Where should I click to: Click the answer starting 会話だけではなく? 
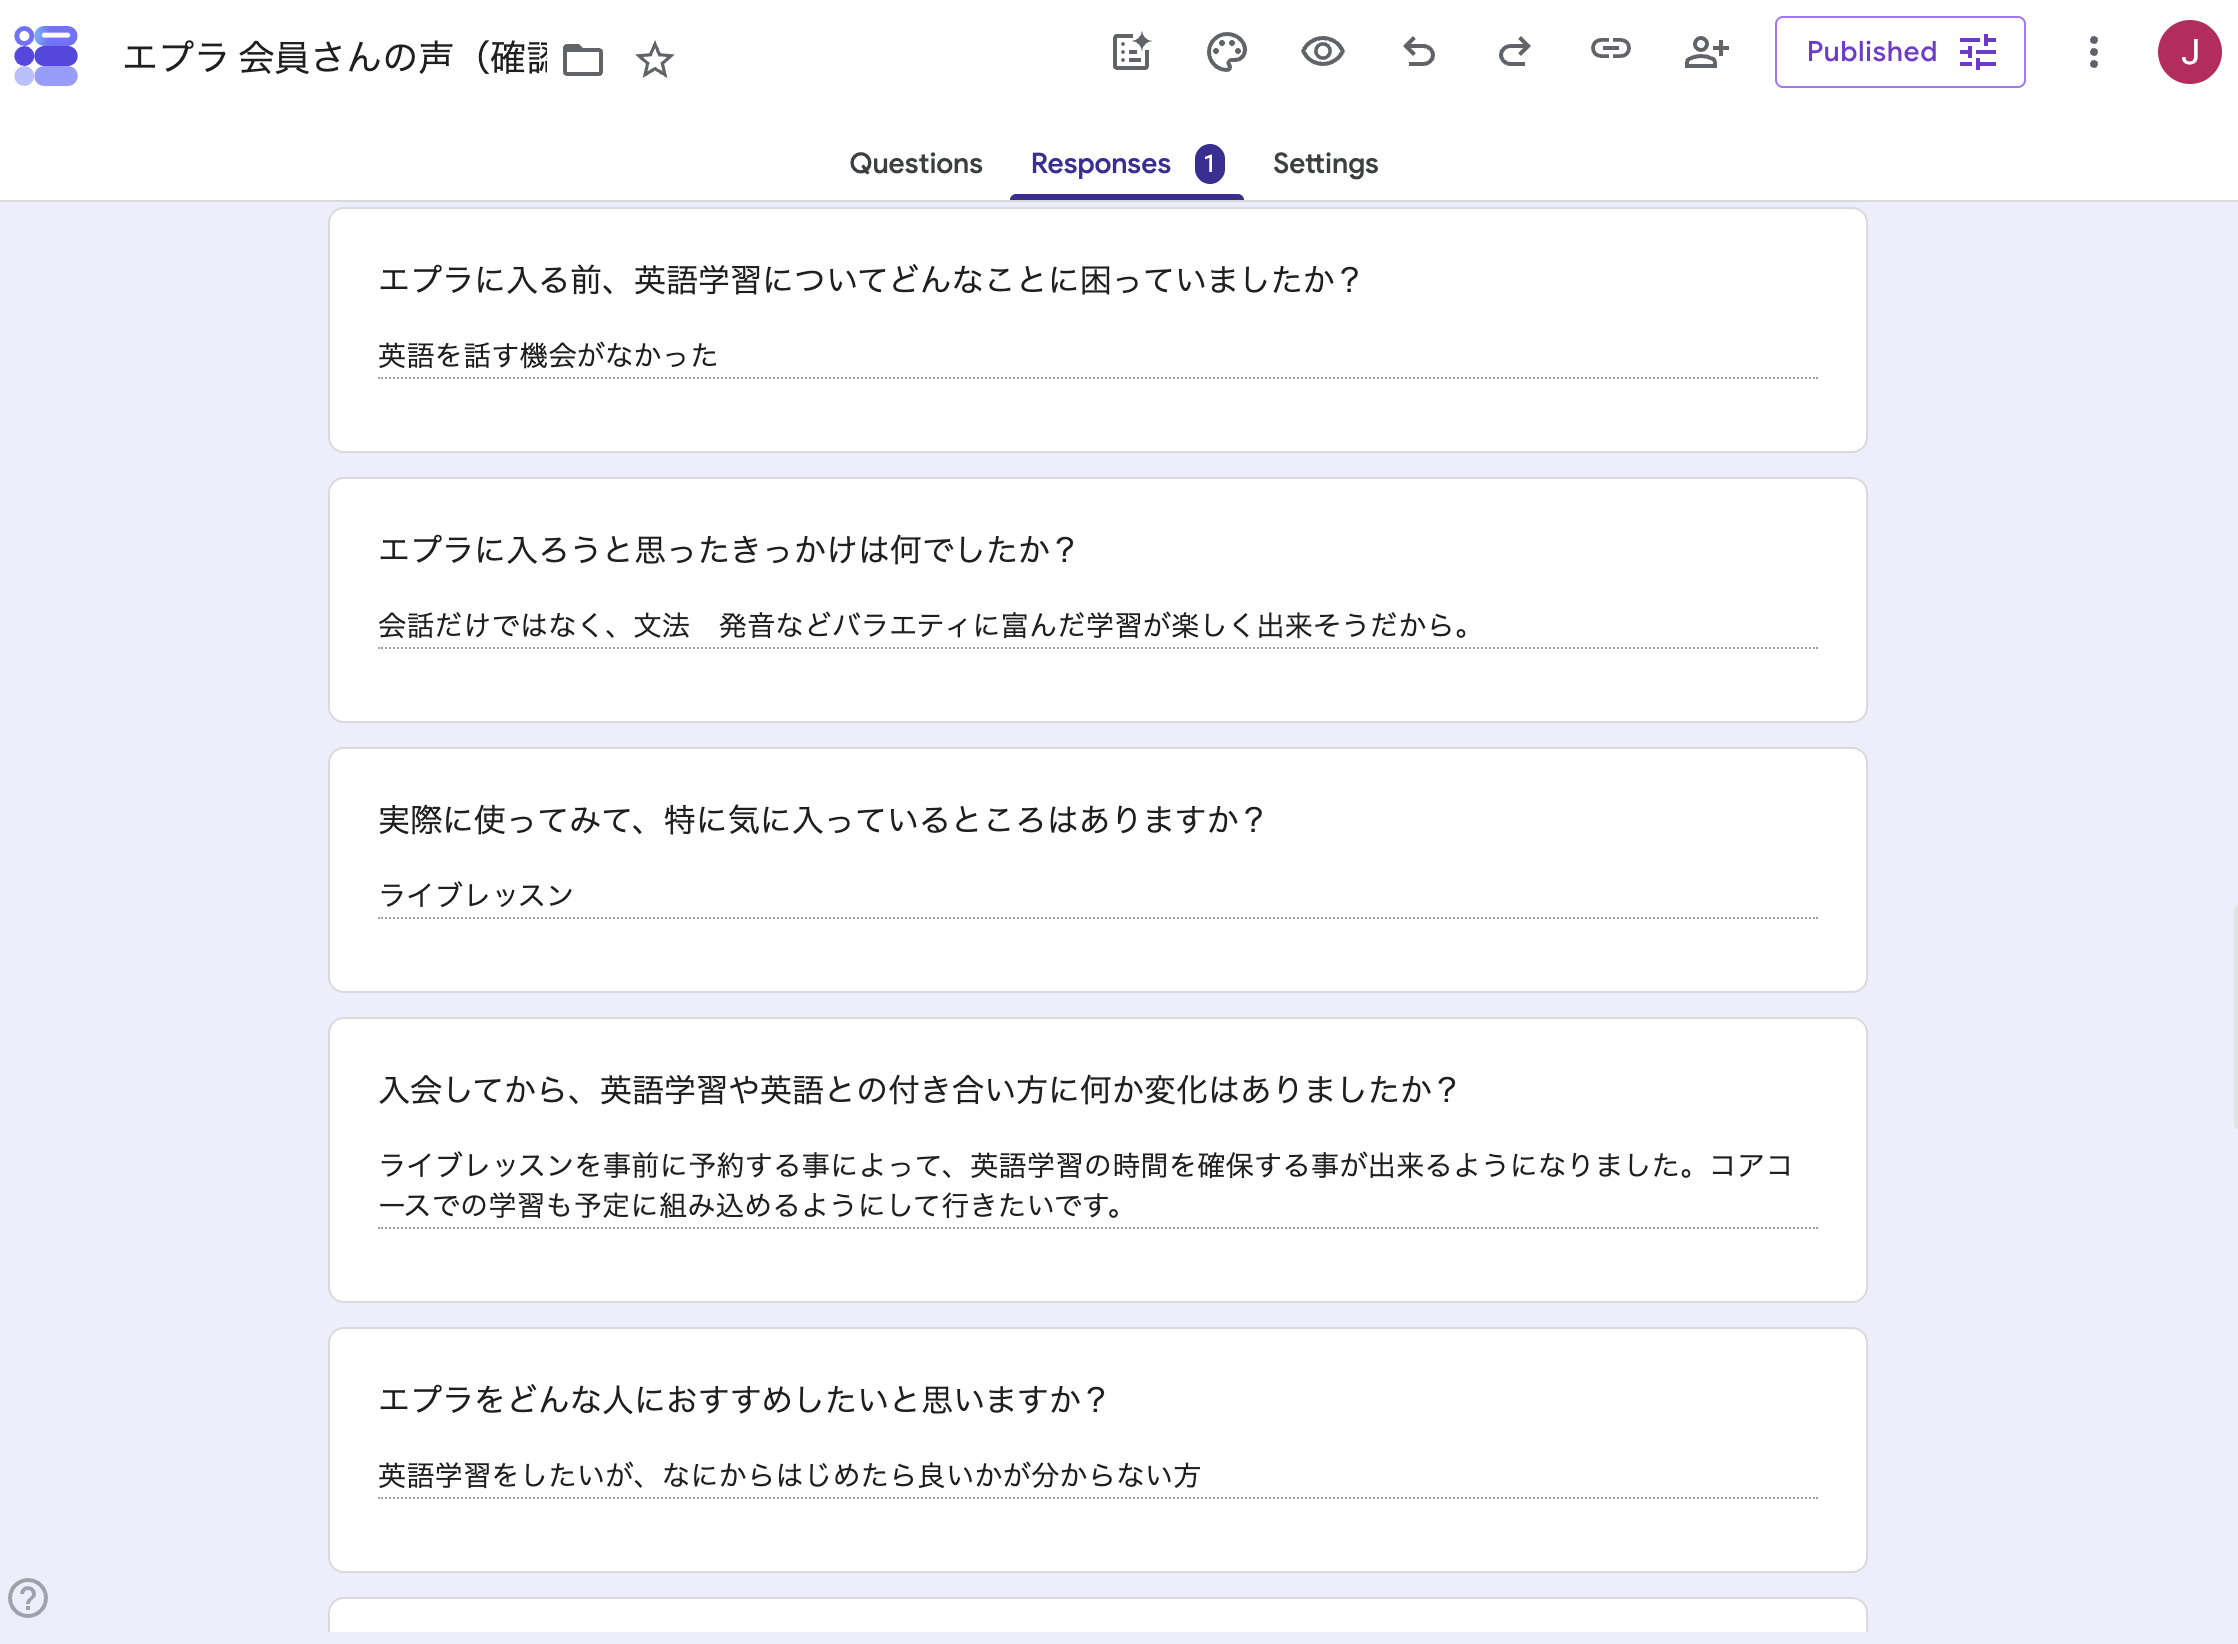pyautogui.click(x=926, y=625)
